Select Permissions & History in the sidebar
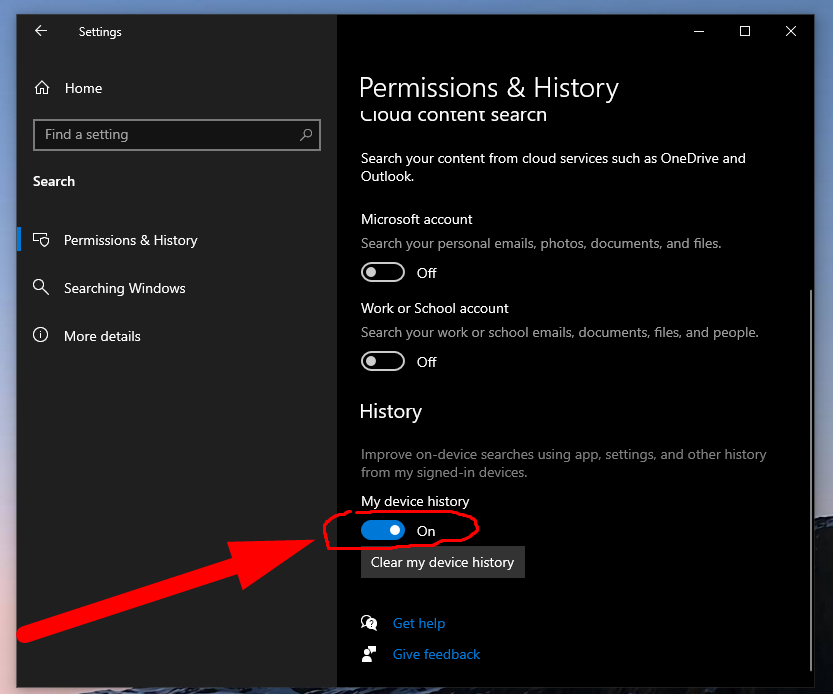833x694 pixels. 130,240
